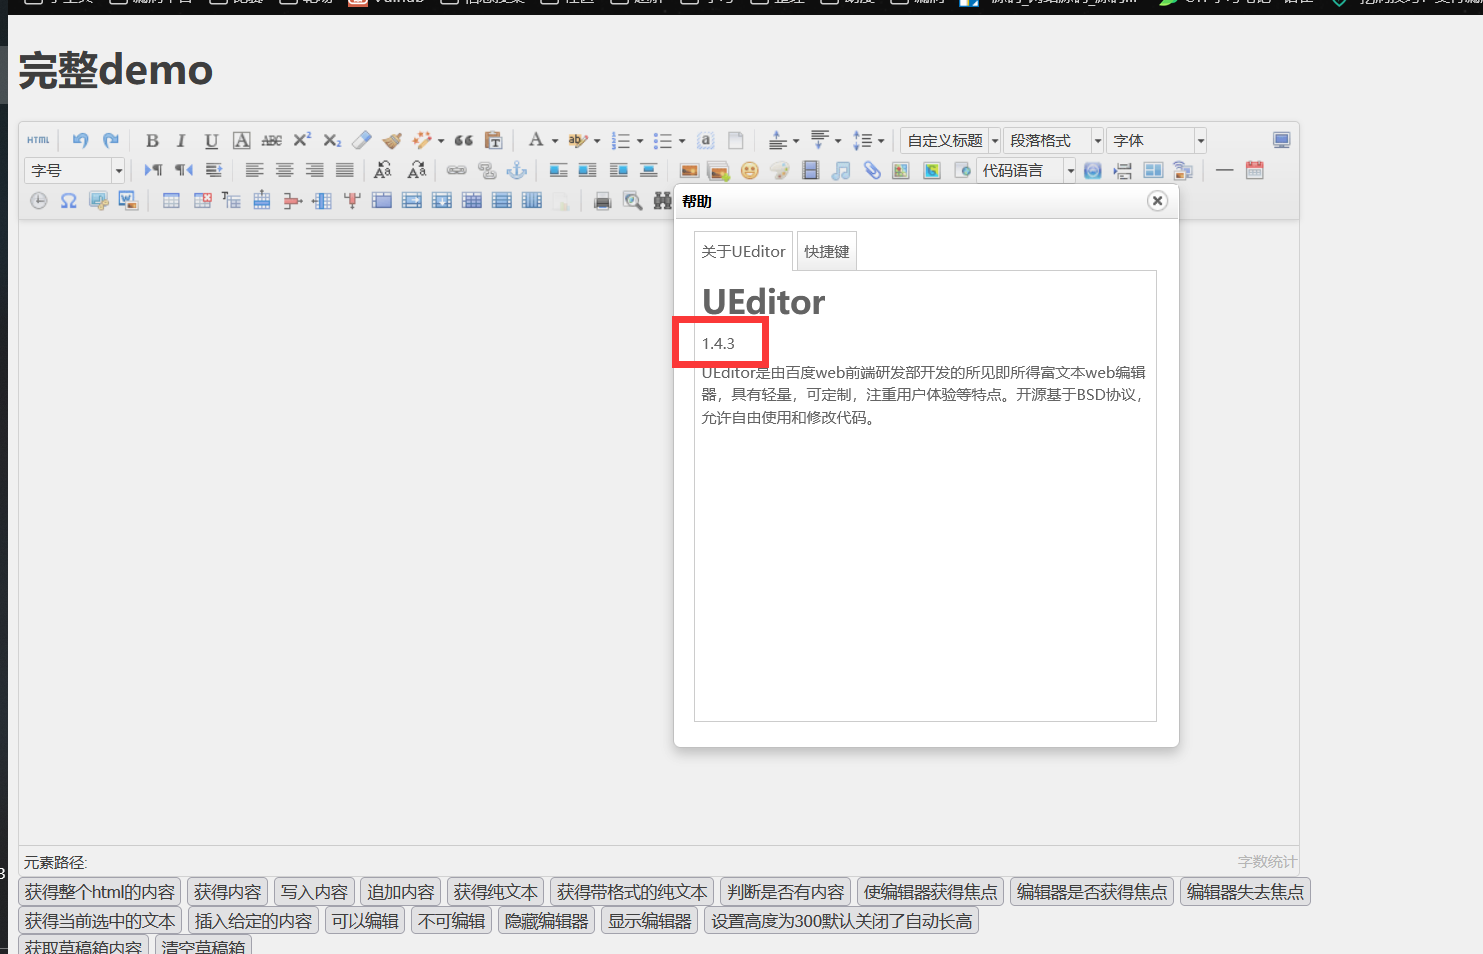Click the paste as plain text icon

[x=493, y=140]
